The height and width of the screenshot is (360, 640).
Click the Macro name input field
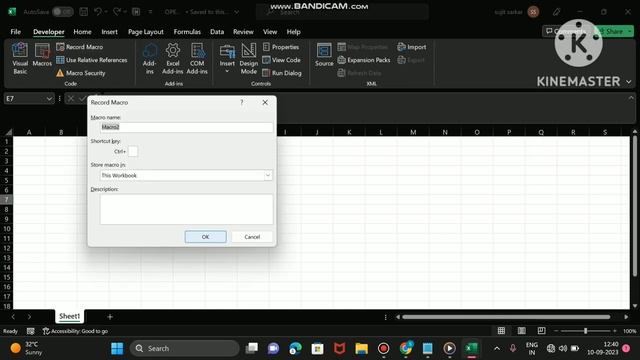(187, 127)
